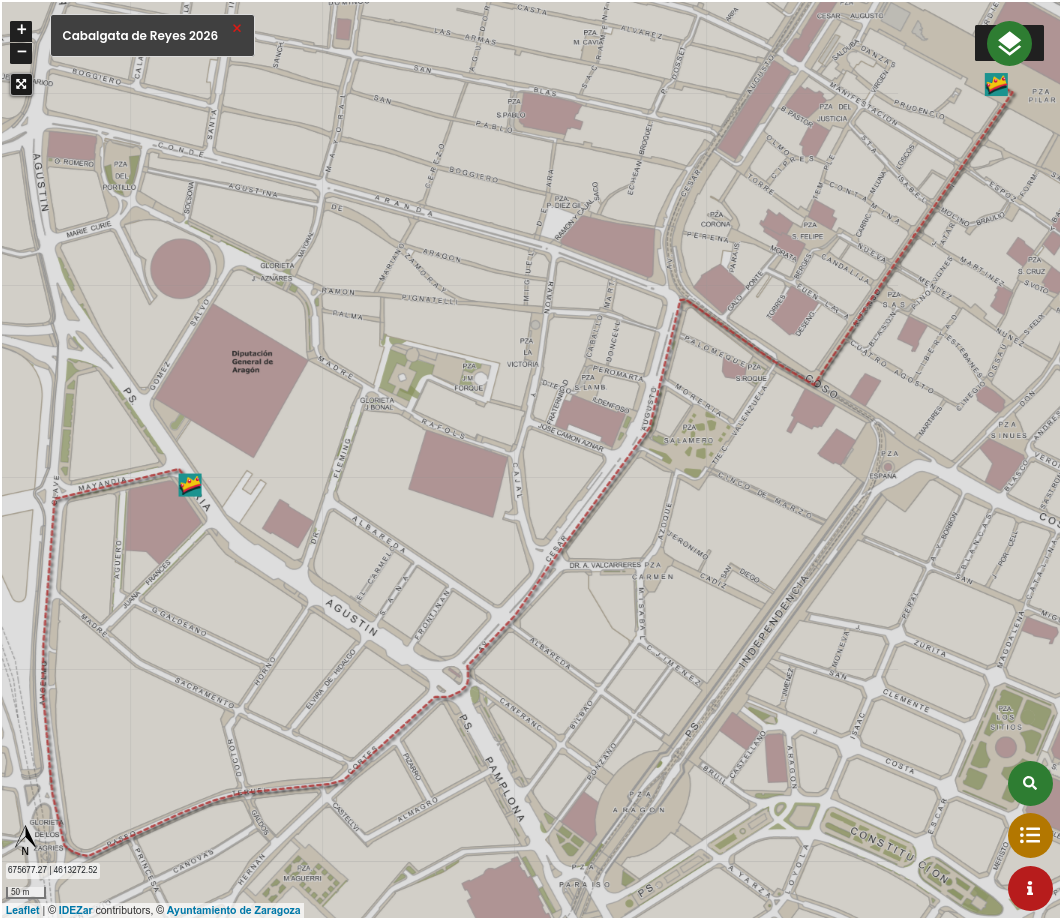This screenshot has height=918, width=1062.
Task: Follow the Leaflet attribution link
Action: point(23,910)
